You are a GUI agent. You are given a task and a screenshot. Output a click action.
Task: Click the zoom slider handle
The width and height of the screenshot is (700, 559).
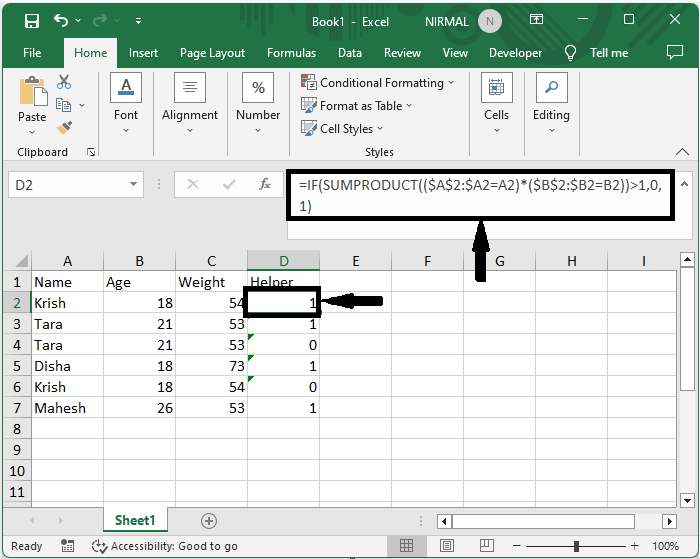[577, 546]
